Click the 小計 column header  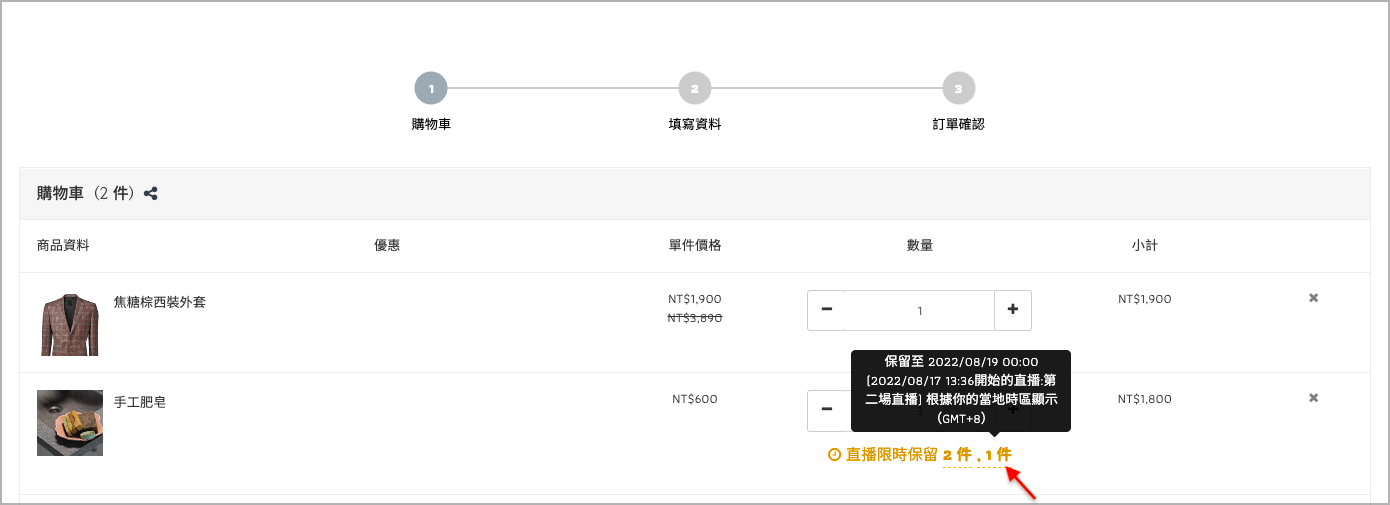[x=1145, y=245]
